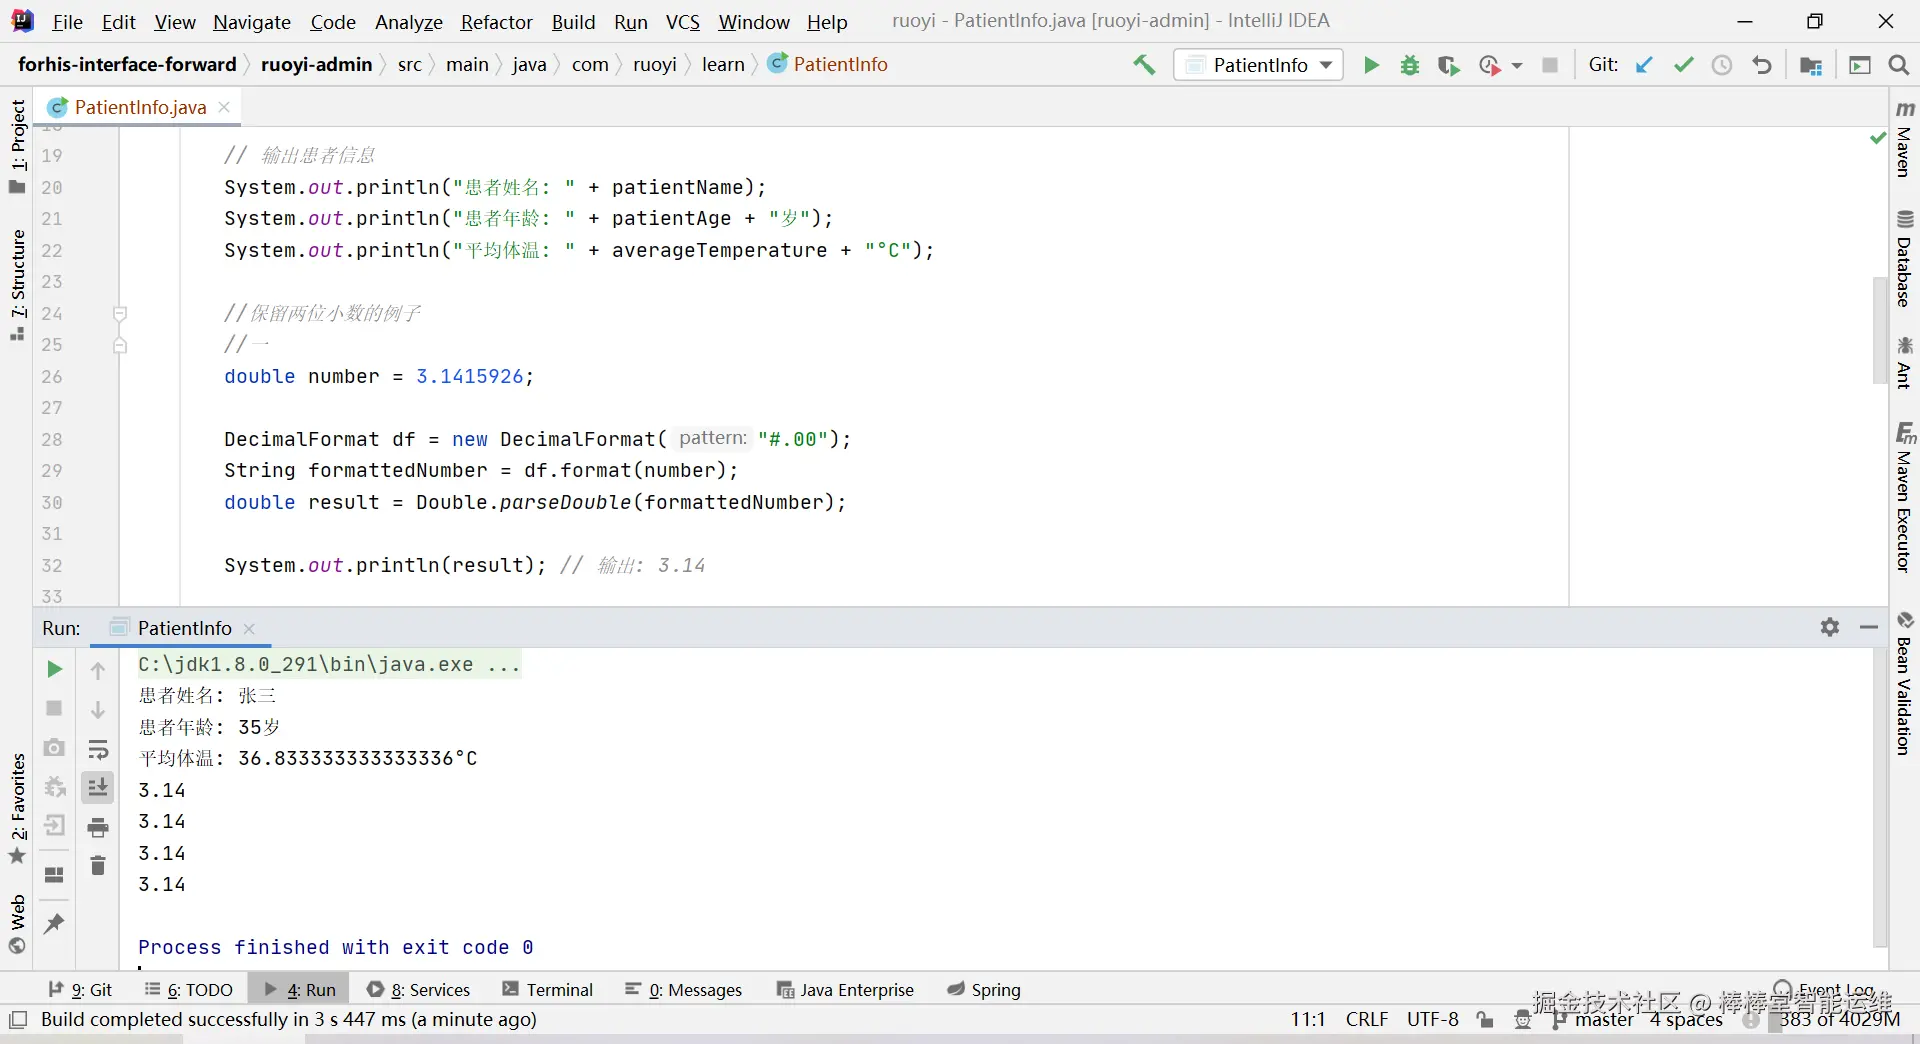Open Project Structure dialog icon
This screenshot has width=1920, height=1044.
coord(1811,65)
